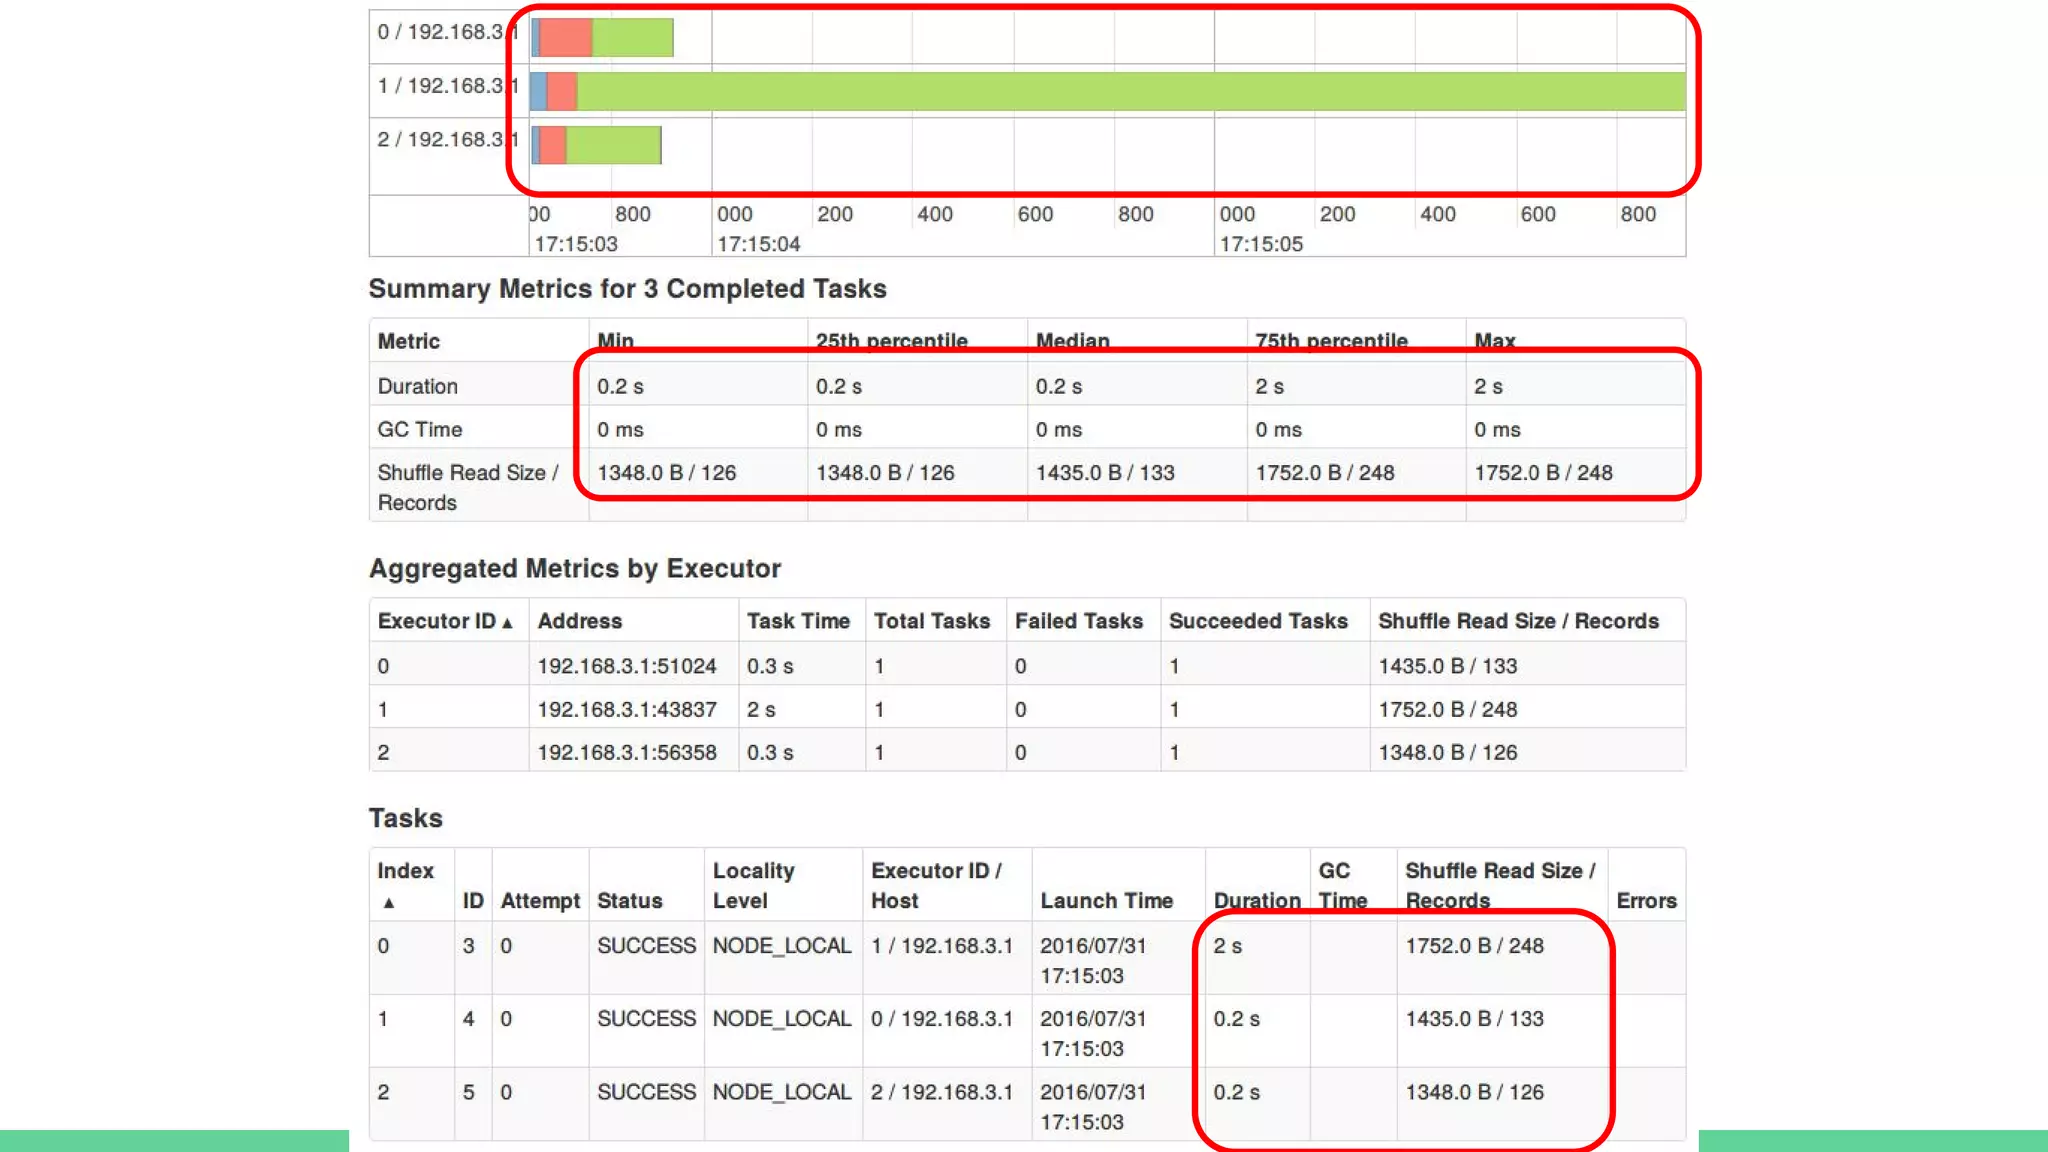Click executor 1 blue scheduler delay segment
The width and height of the screenshot is (2048, 1152).
click(x=538, y=92)
